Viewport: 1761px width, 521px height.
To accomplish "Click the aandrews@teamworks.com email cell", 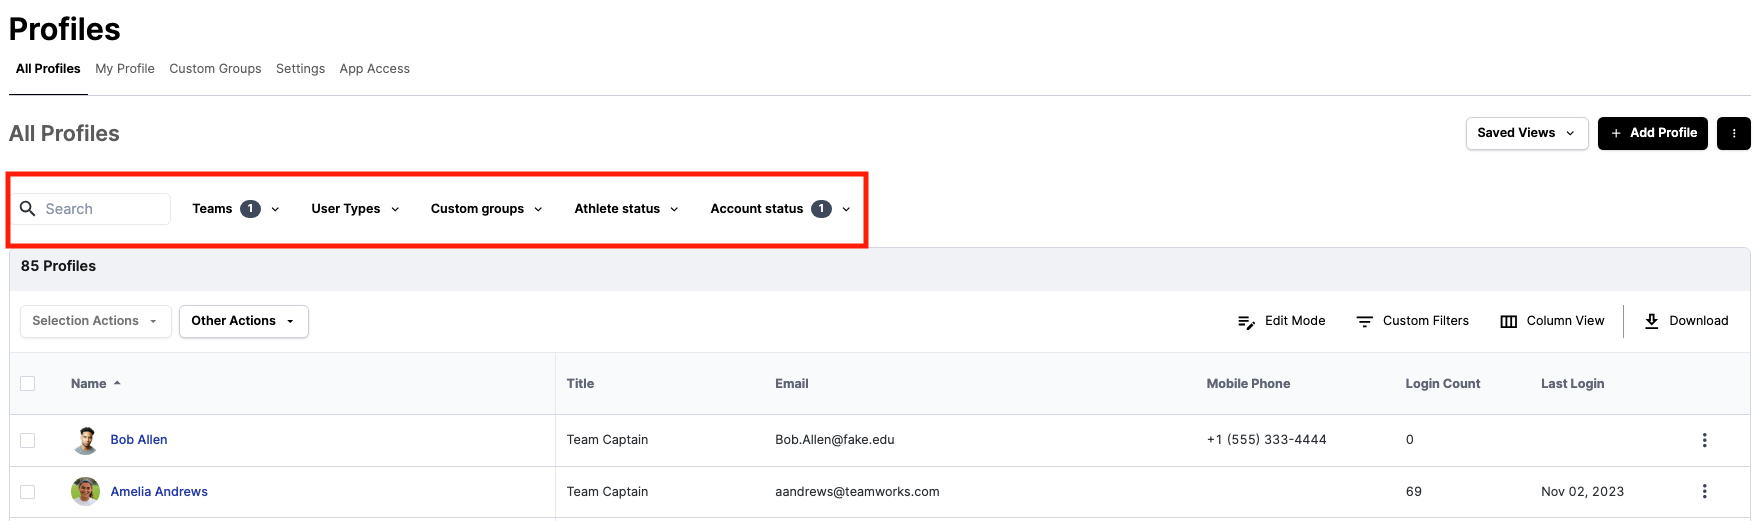I will coord(857,492).
